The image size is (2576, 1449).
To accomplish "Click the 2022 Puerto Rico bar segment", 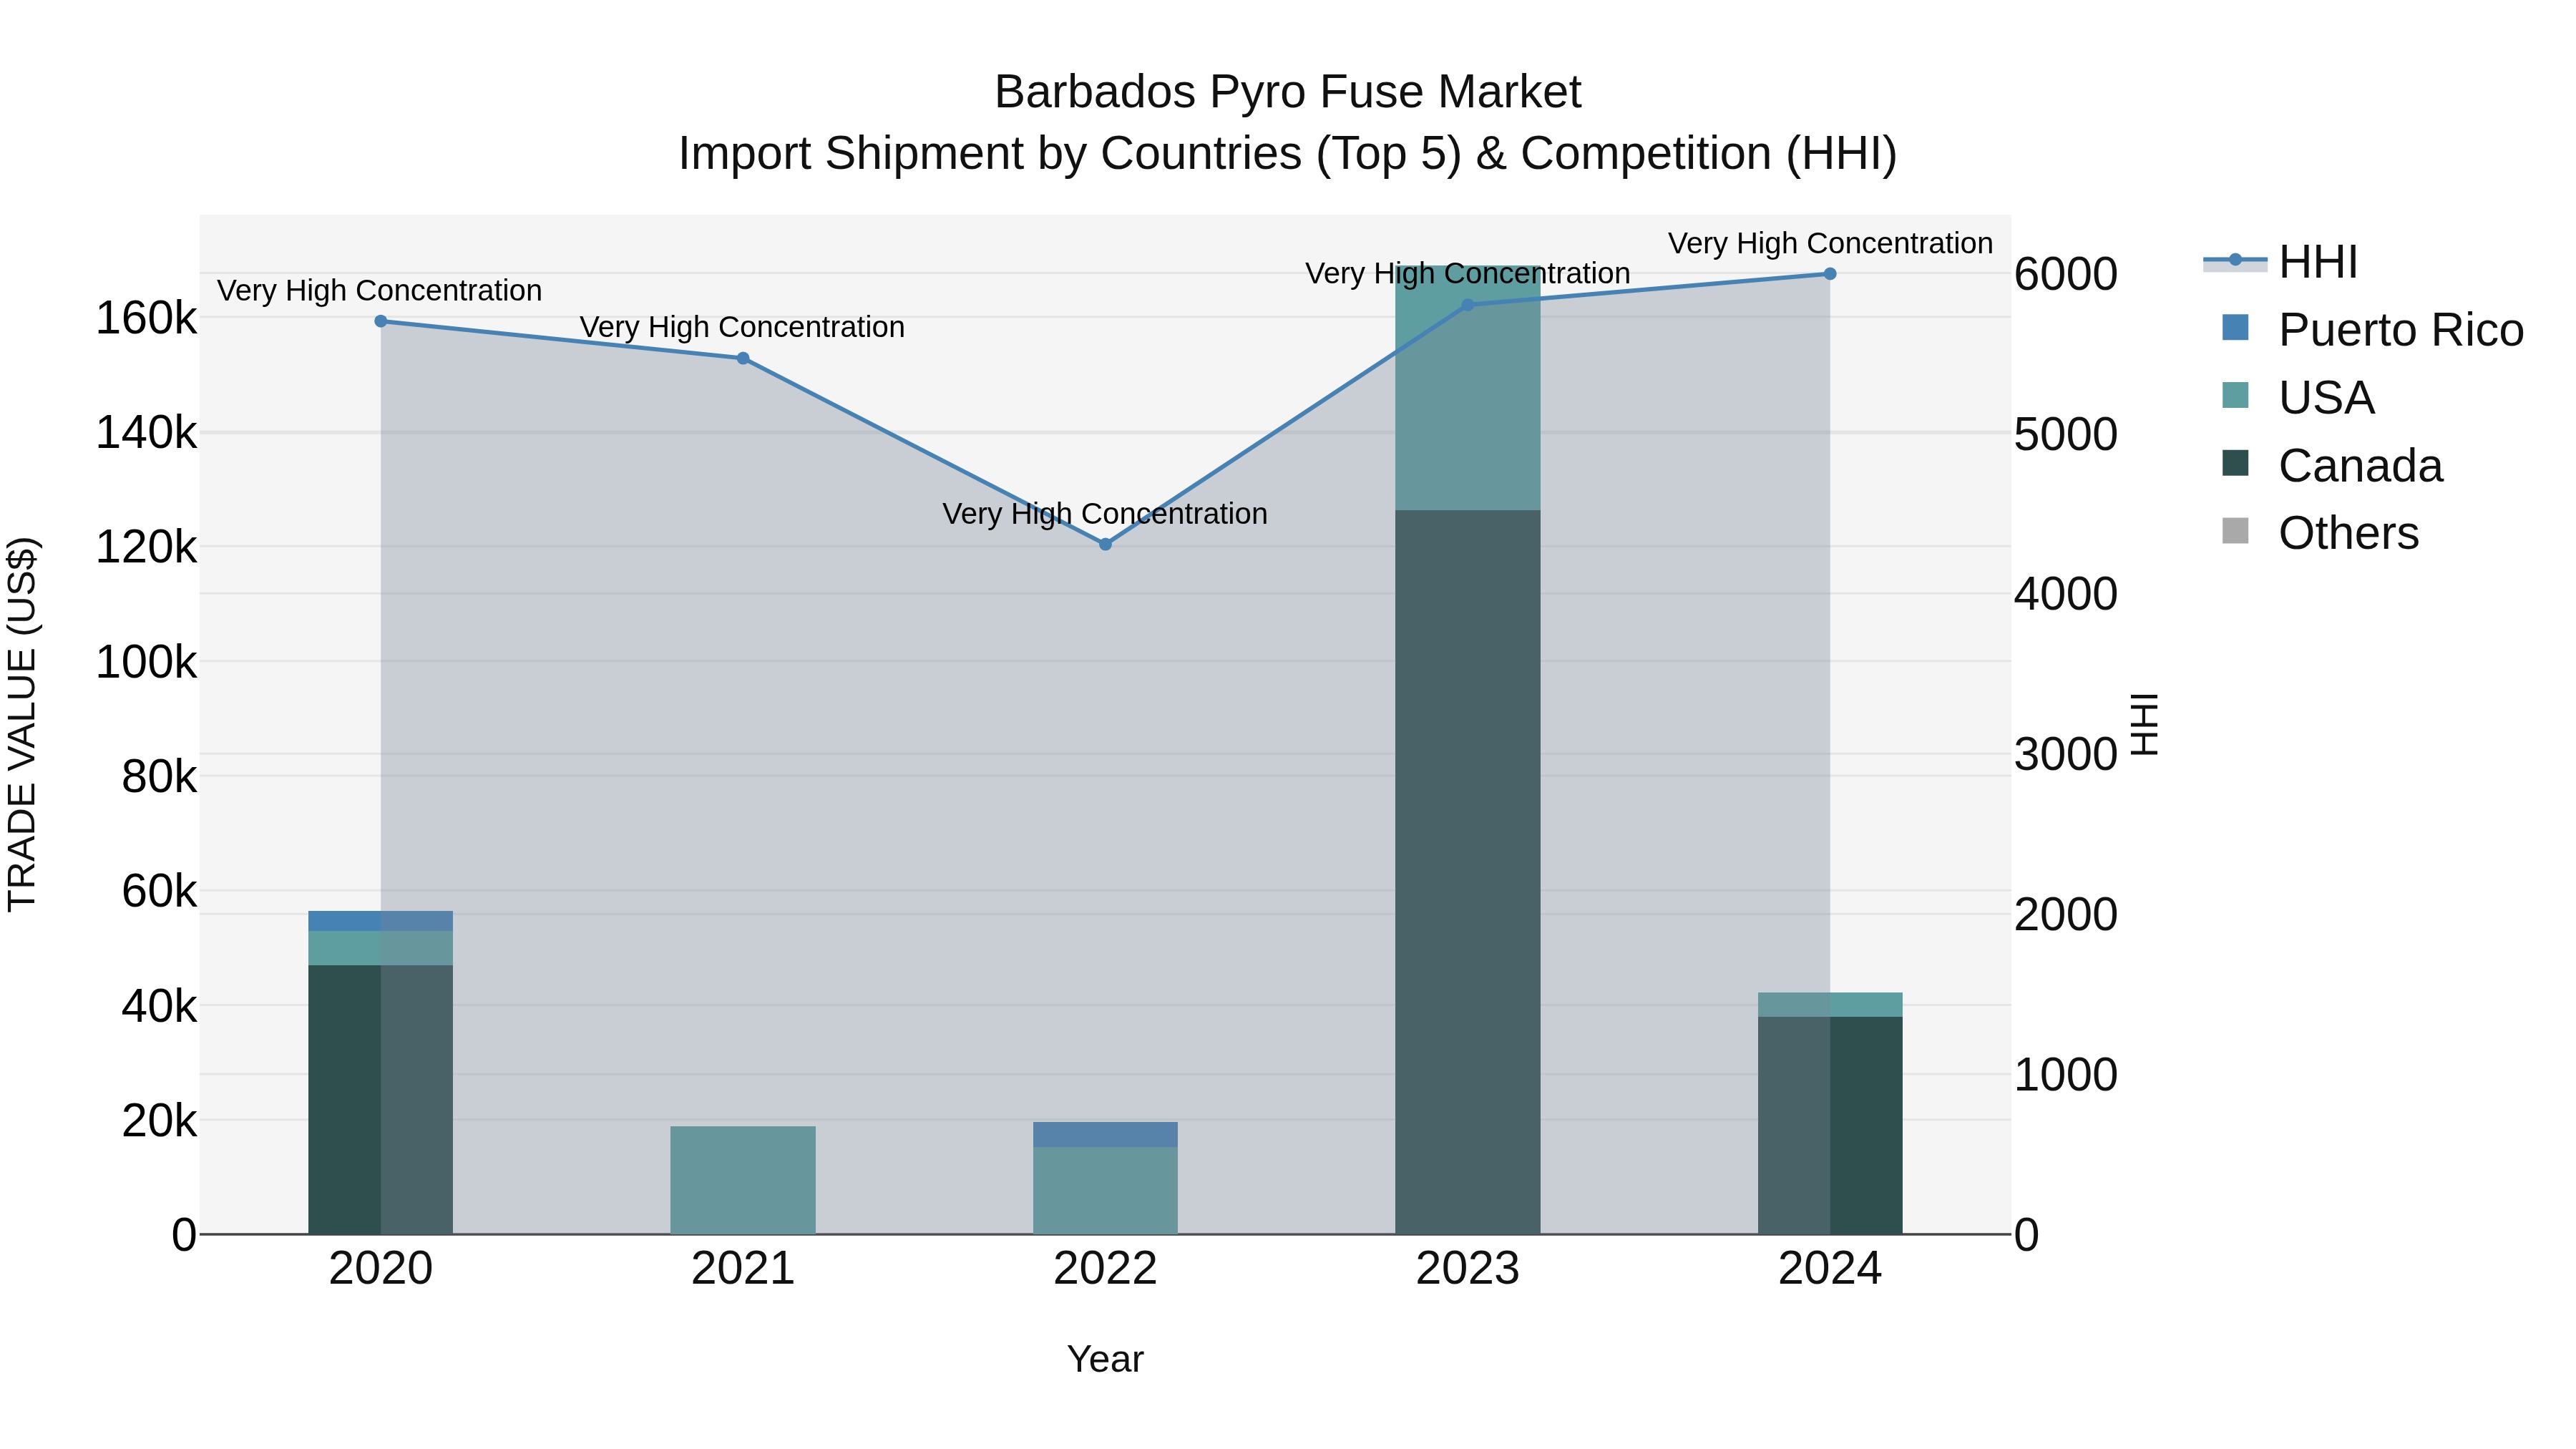I will (x=1105, y=1135).
